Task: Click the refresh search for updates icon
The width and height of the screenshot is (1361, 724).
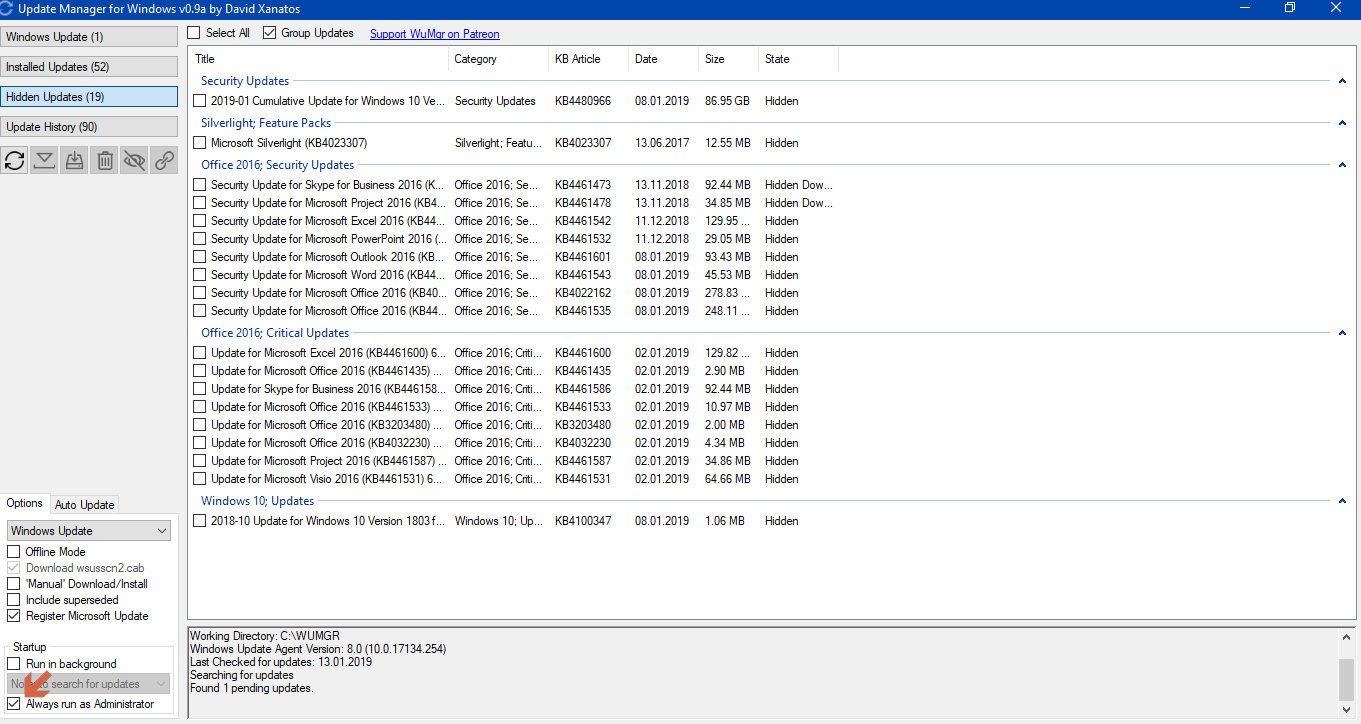Action: (15, 160)
